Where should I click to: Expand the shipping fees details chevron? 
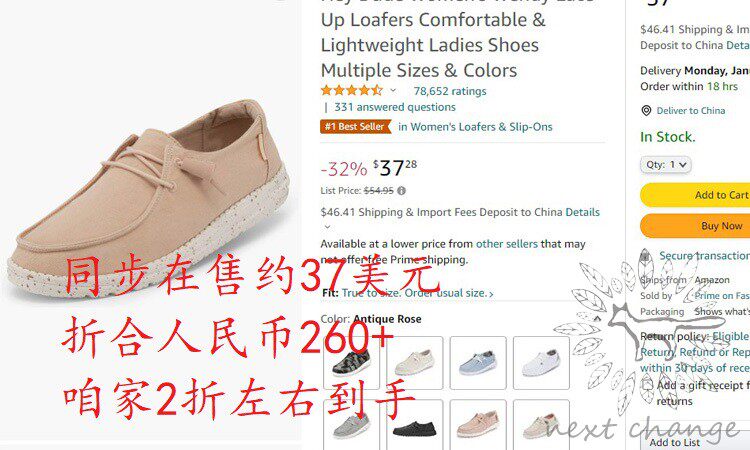coord(328,227)
